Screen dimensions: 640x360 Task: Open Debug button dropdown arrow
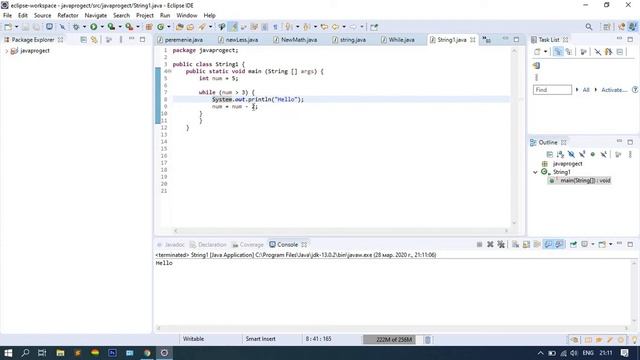pos(84,27)
